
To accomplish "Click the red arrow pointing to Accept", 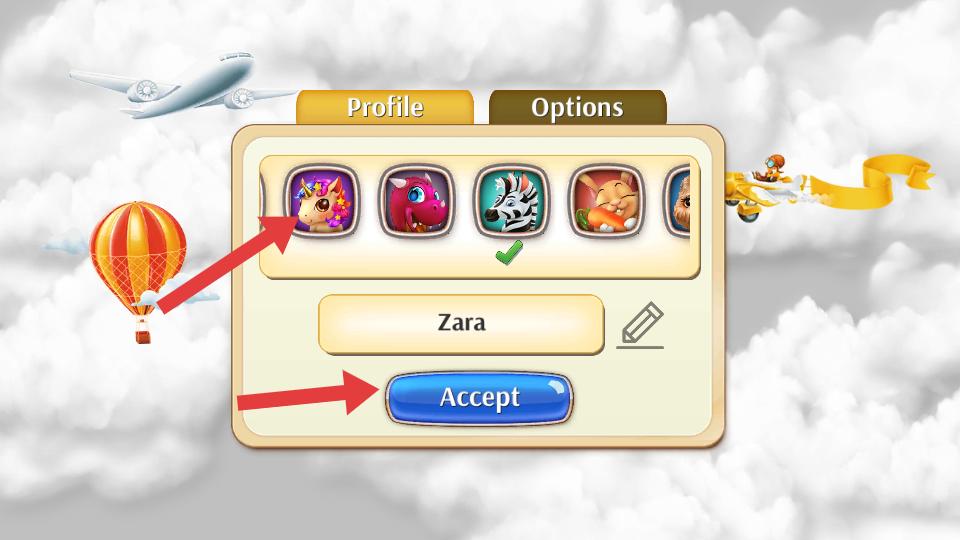I will pyautogui.click(x=310, y=393).
